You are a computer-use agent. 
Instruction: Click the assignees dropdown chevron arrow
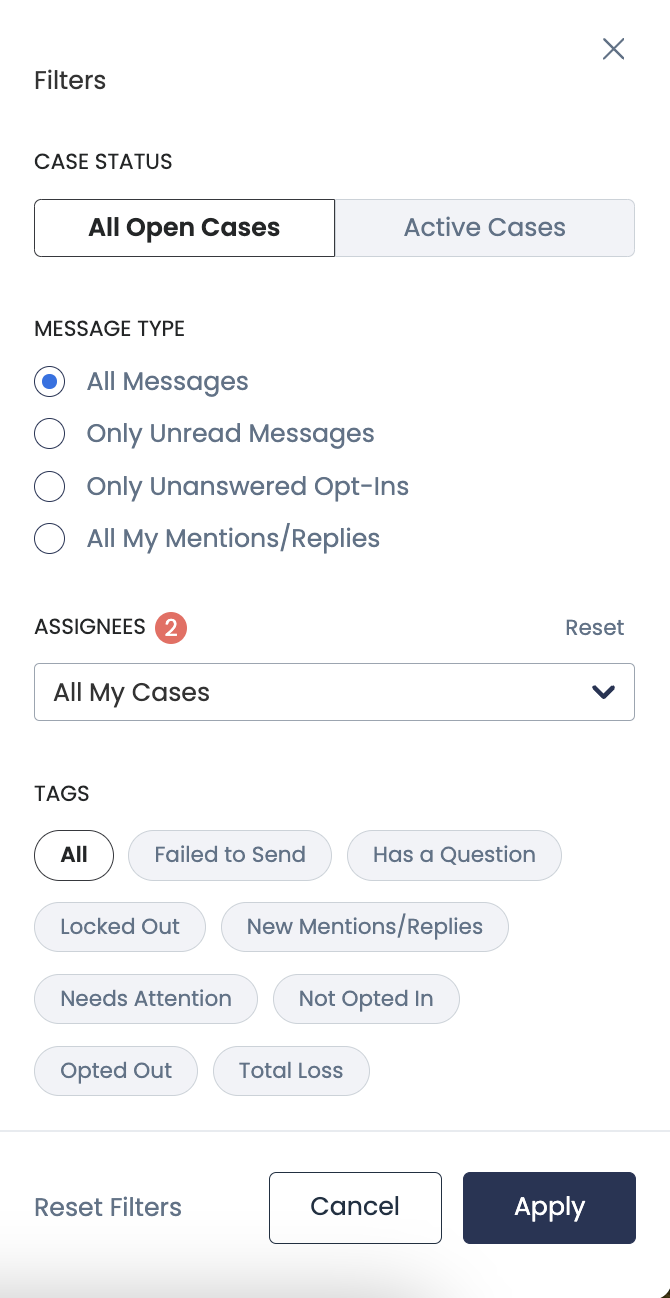point(603,692)
